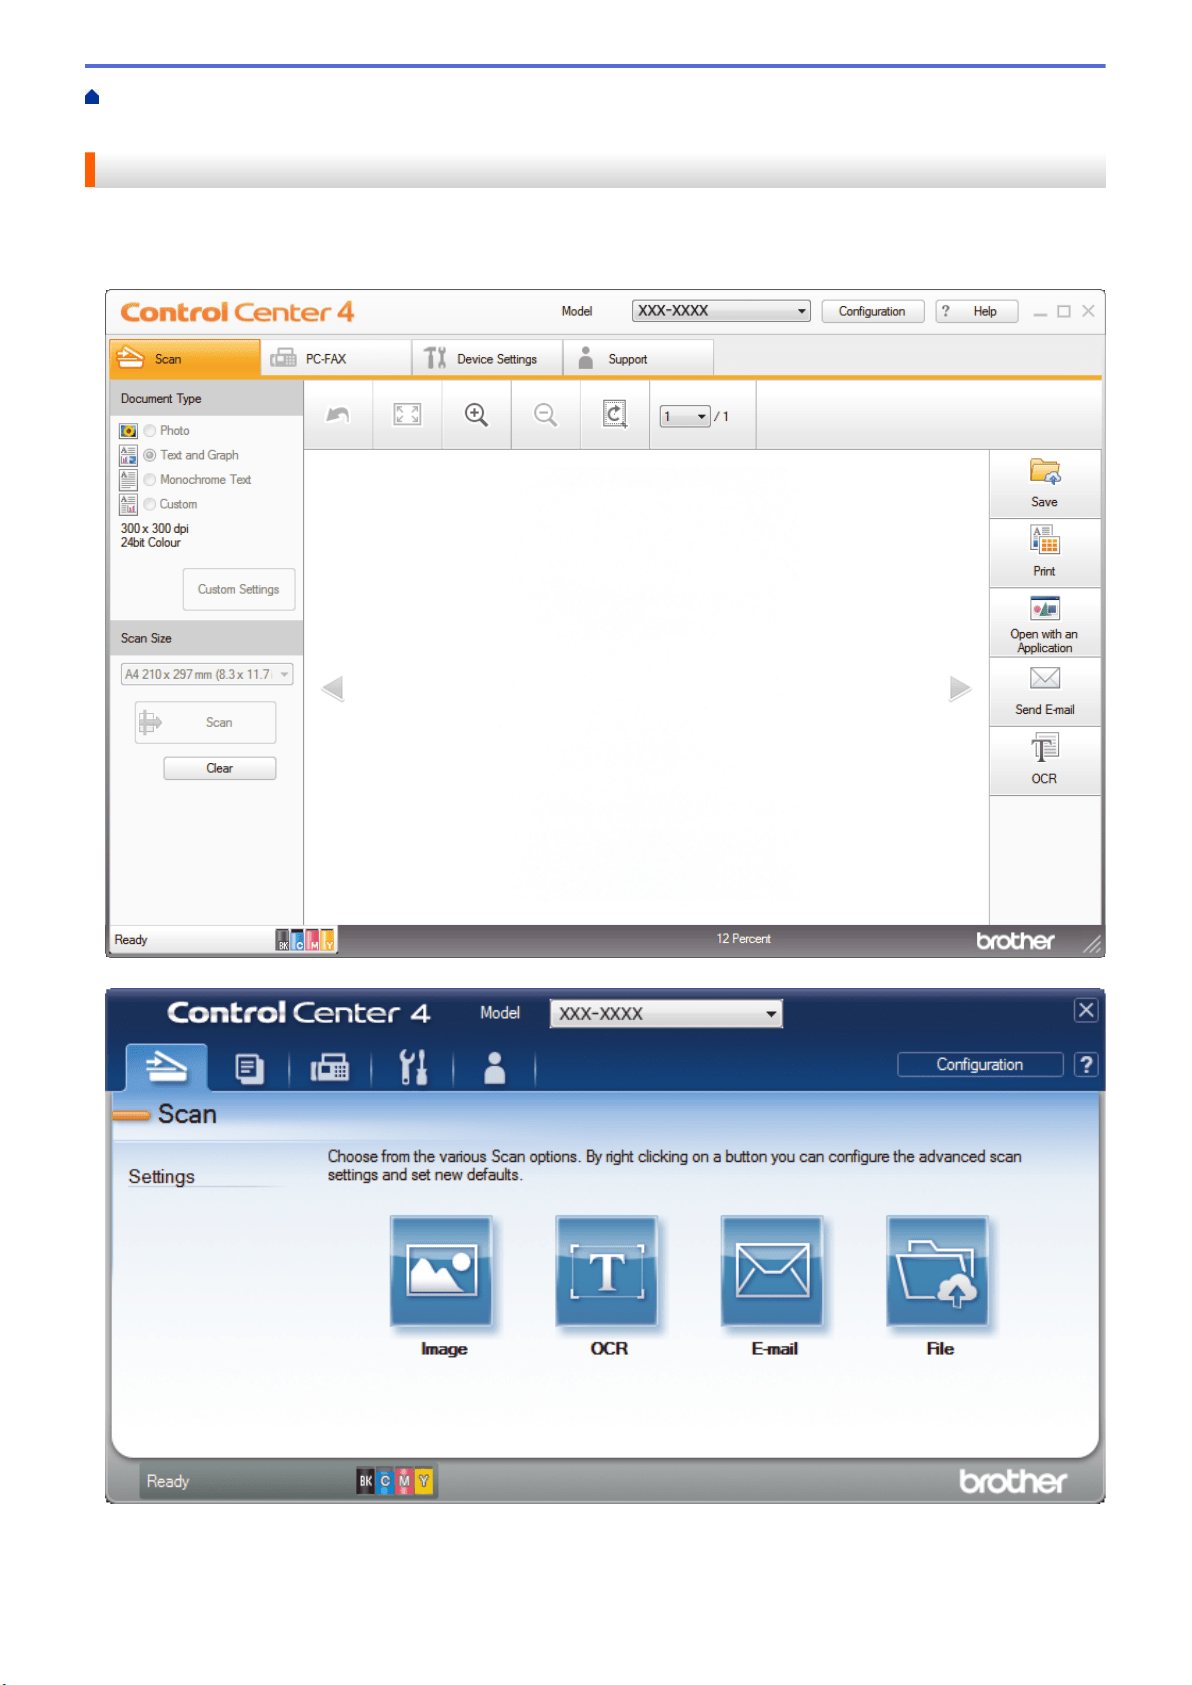Open the page number dropdown
The height and width of the screenshot is (1685, 1192).
[685, 416]
